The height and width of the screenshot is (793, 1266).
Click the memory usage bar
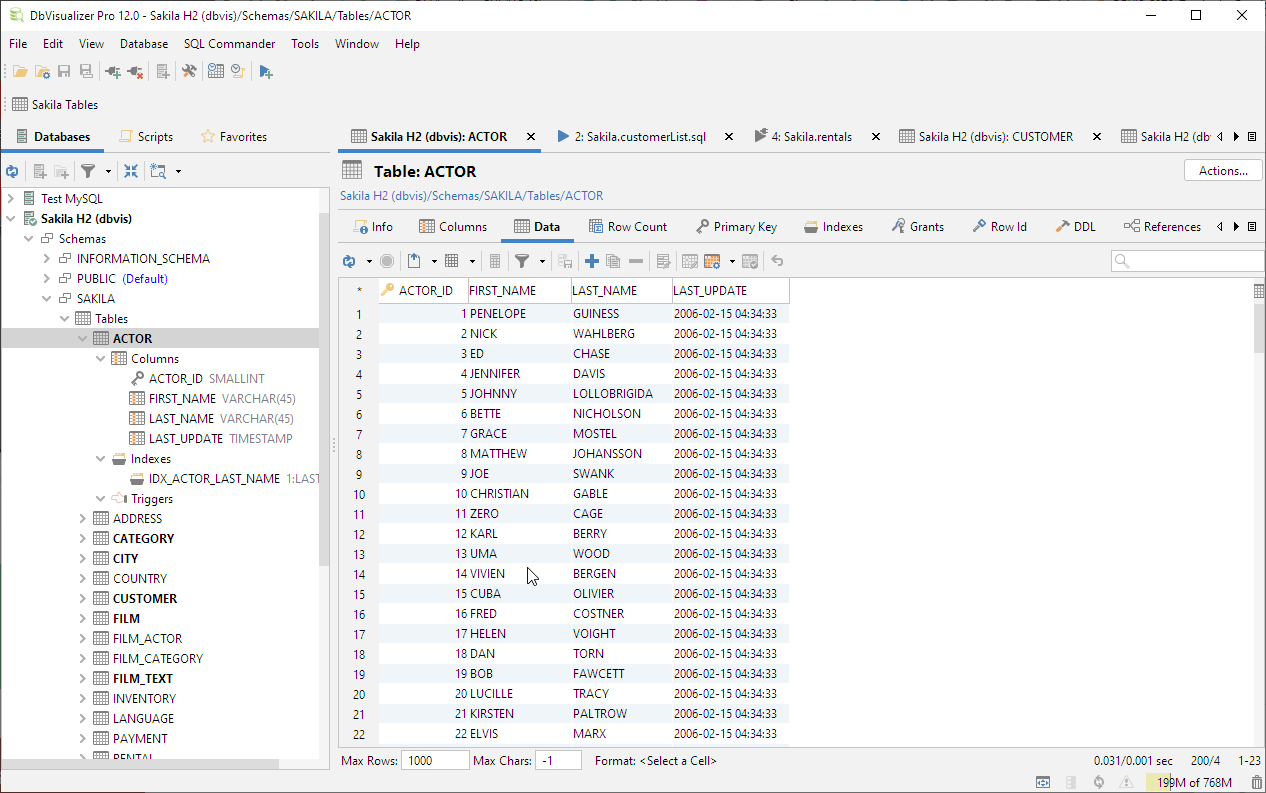click(x=1194, y=782)
